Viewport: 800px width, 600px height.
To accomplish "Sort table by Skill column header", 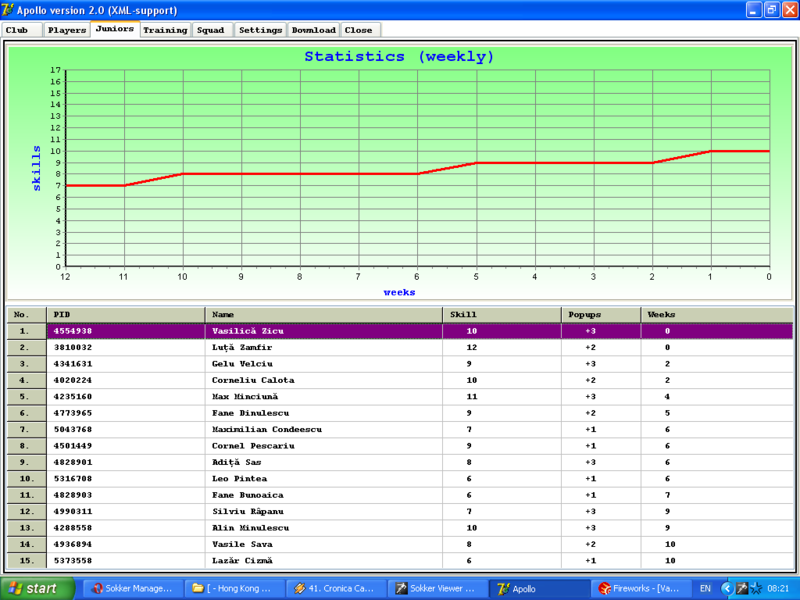I will pos(502,314).
